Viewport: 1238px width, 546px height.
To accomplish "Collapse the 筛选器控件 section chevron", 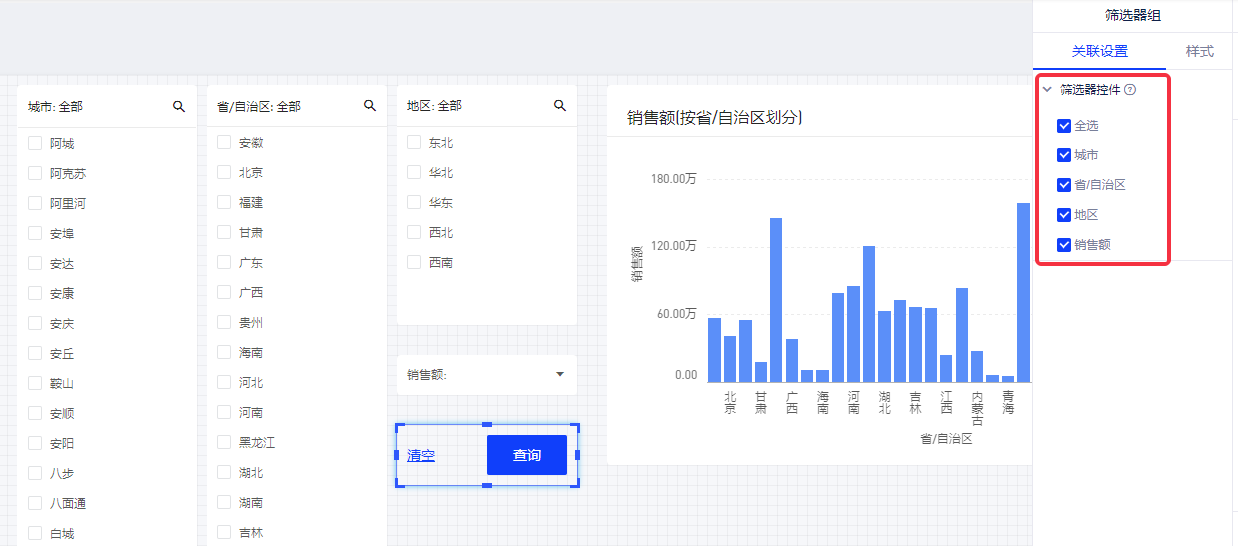I will (x=1047, y=90).
